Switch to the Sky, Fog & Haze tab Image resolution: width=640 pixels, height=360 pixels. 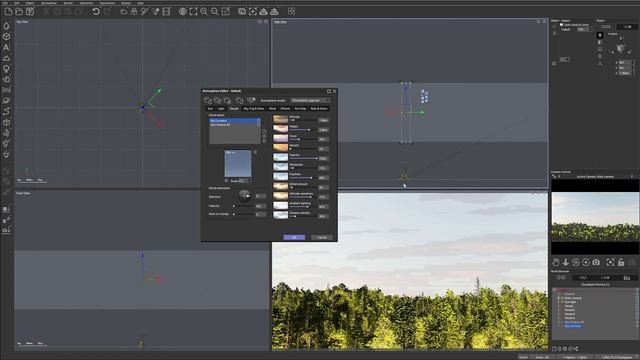pos(254,109)
